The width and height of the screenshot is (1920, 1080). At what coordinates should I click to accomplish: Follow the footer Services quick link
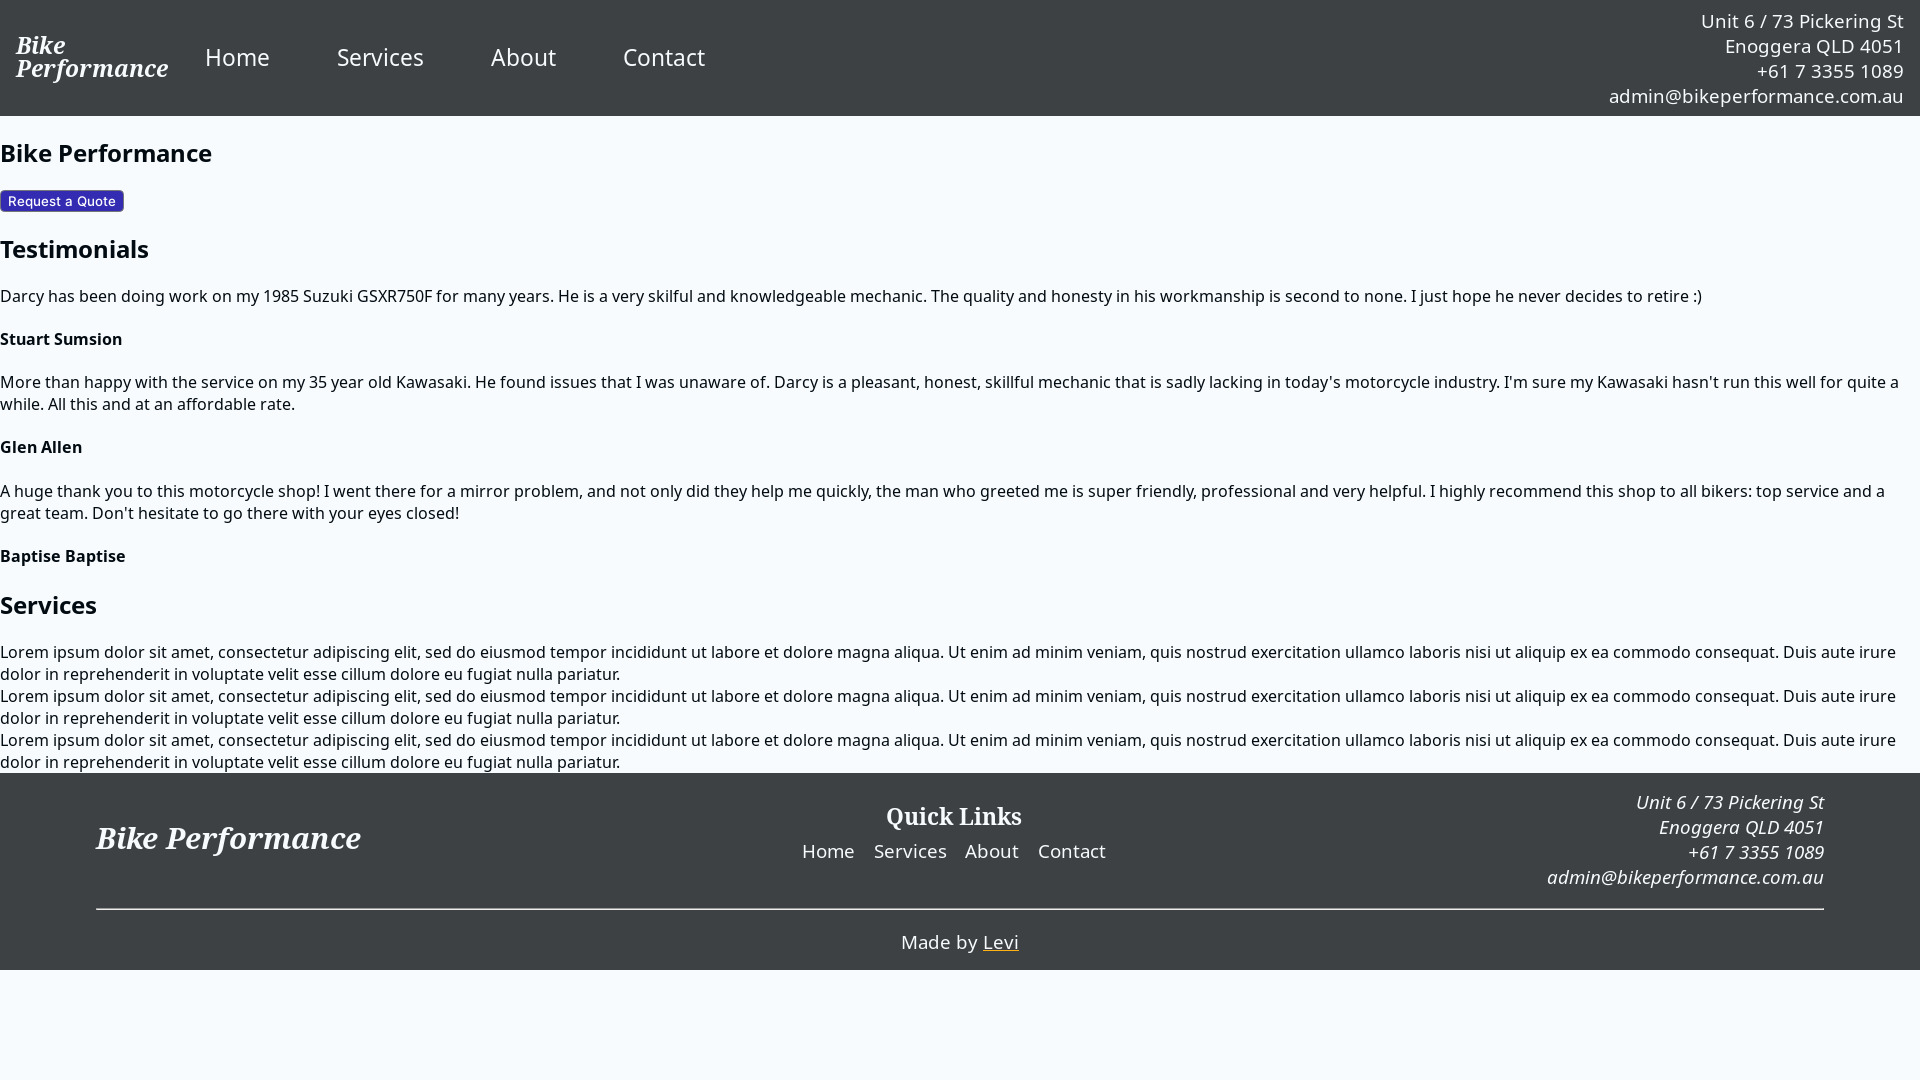tap(910, 851)
